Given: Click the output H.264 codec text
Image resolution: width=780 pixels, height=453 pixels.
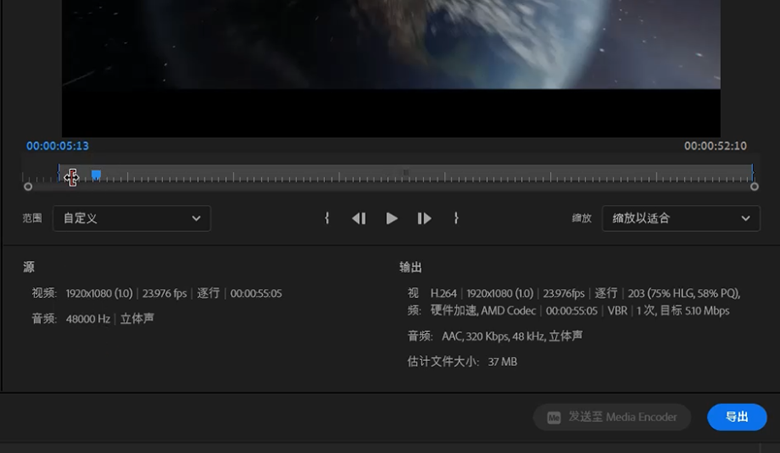Looking at the screenshot, I should point(443,293).
